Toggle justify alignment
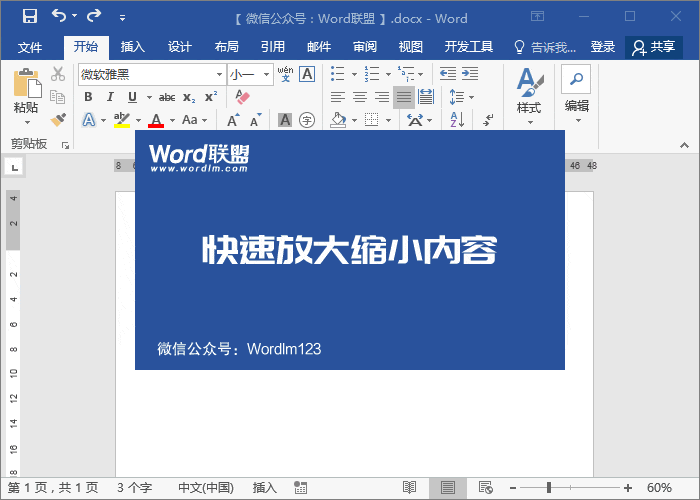The height and width of the screenshot is (500, 700). 404,97
